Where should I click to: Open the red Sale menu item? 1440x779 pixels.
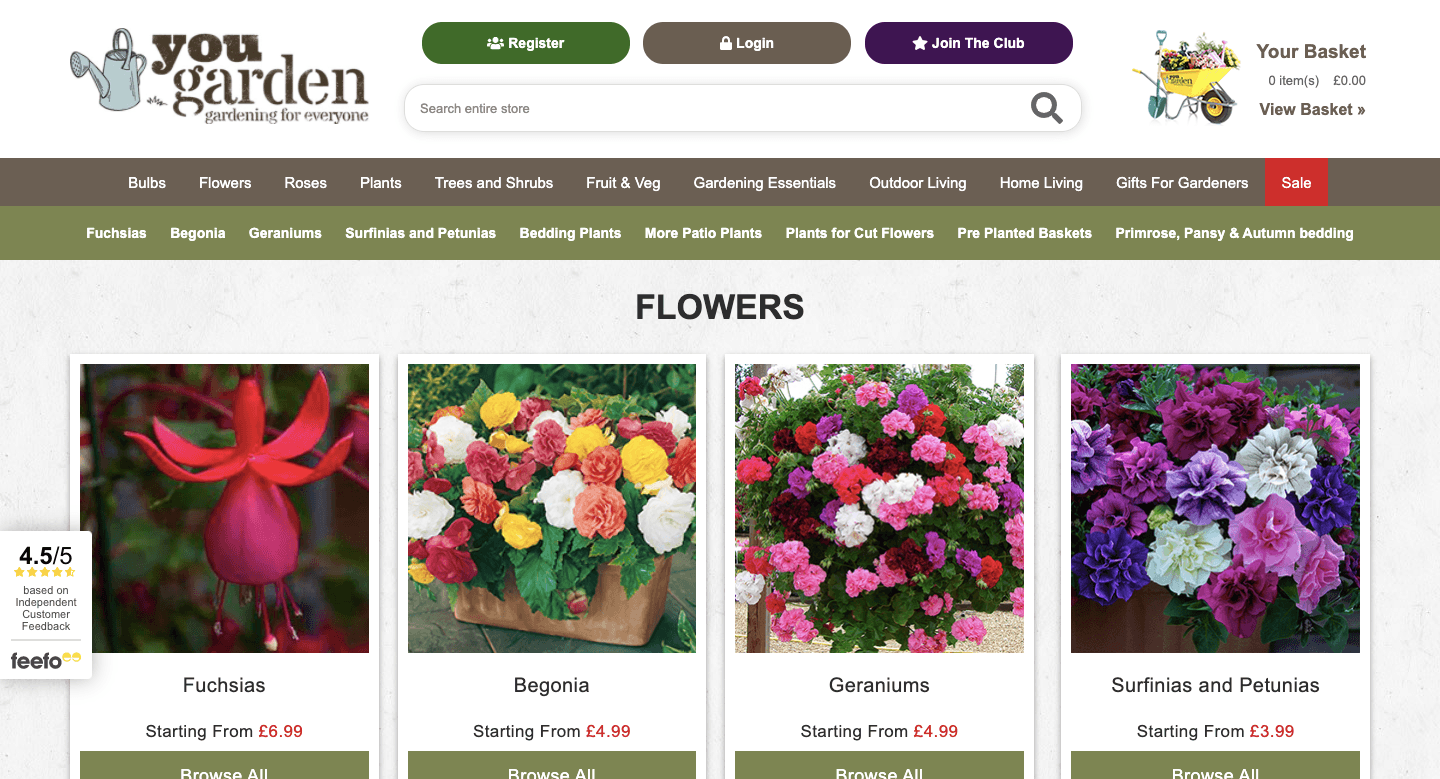tap(1296, 183)
